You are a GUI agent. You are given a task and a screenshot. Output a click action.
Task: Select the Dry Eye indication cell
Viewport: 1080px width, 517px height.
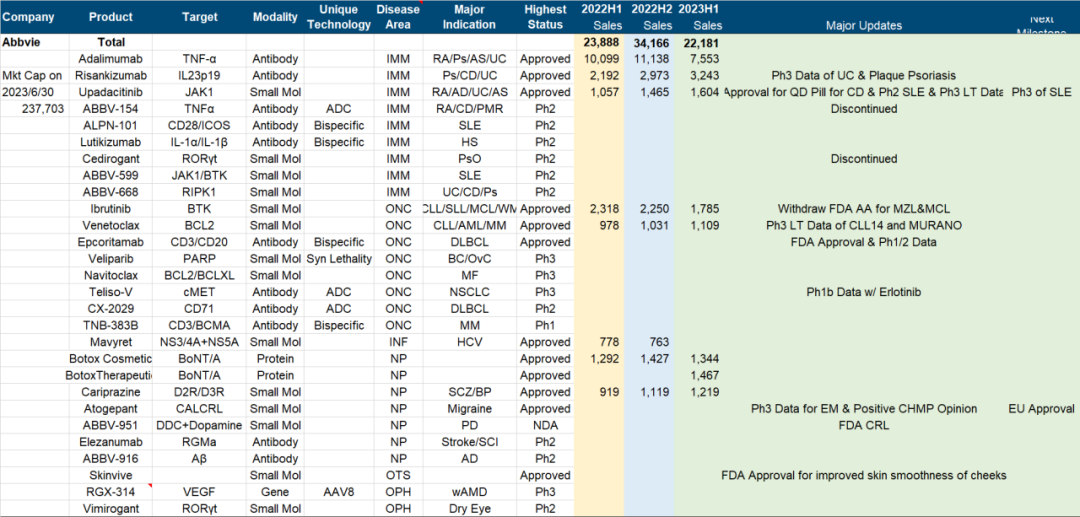[469, 508]
